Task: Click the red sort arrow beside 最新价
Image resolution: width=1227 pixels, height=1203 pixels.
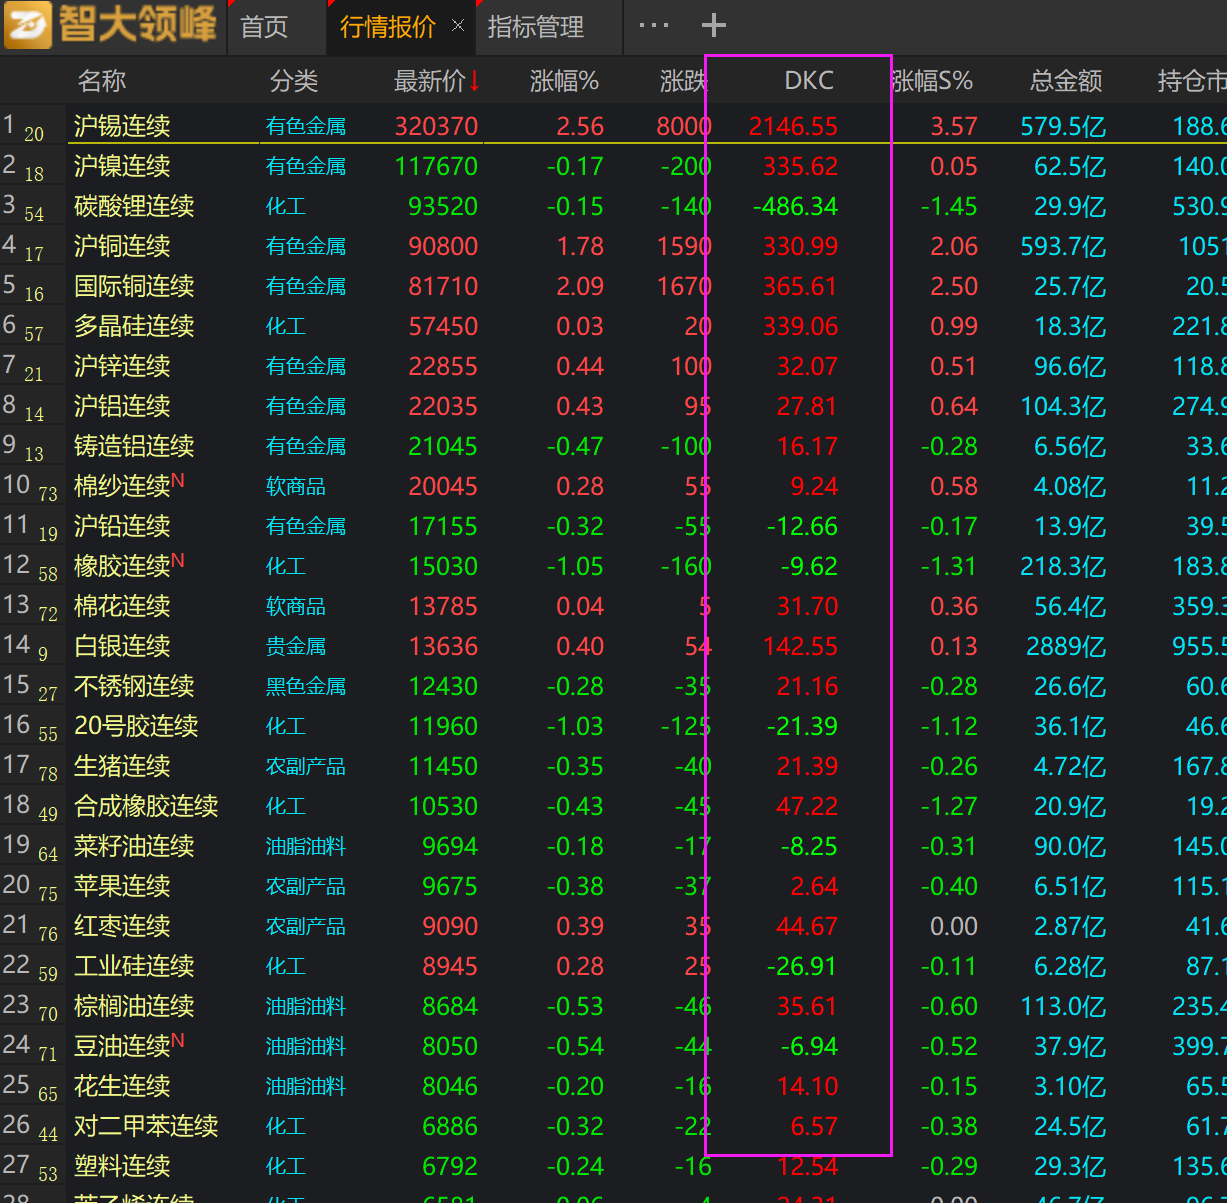Action: 474,81
